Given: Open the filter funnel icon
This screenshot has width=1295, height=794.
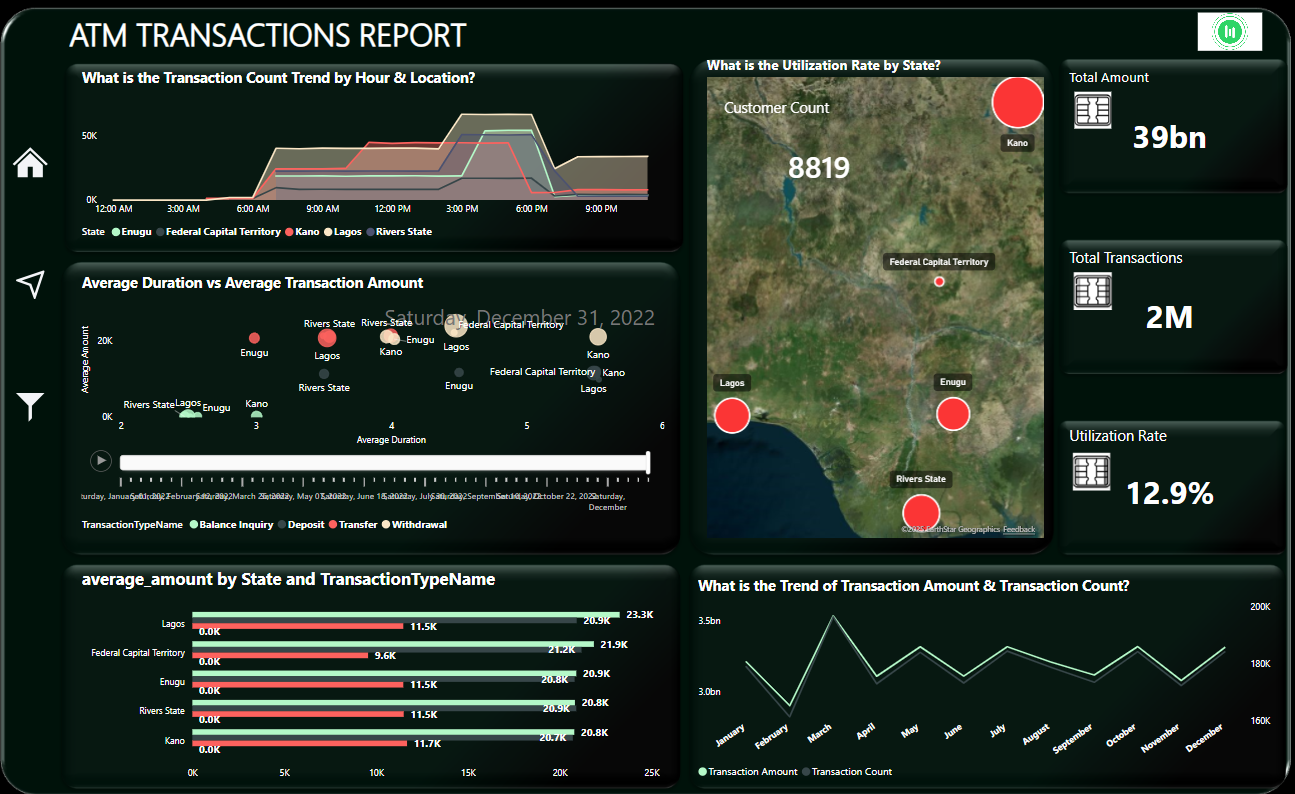Looking at the screenshot, I should [30, 406].
